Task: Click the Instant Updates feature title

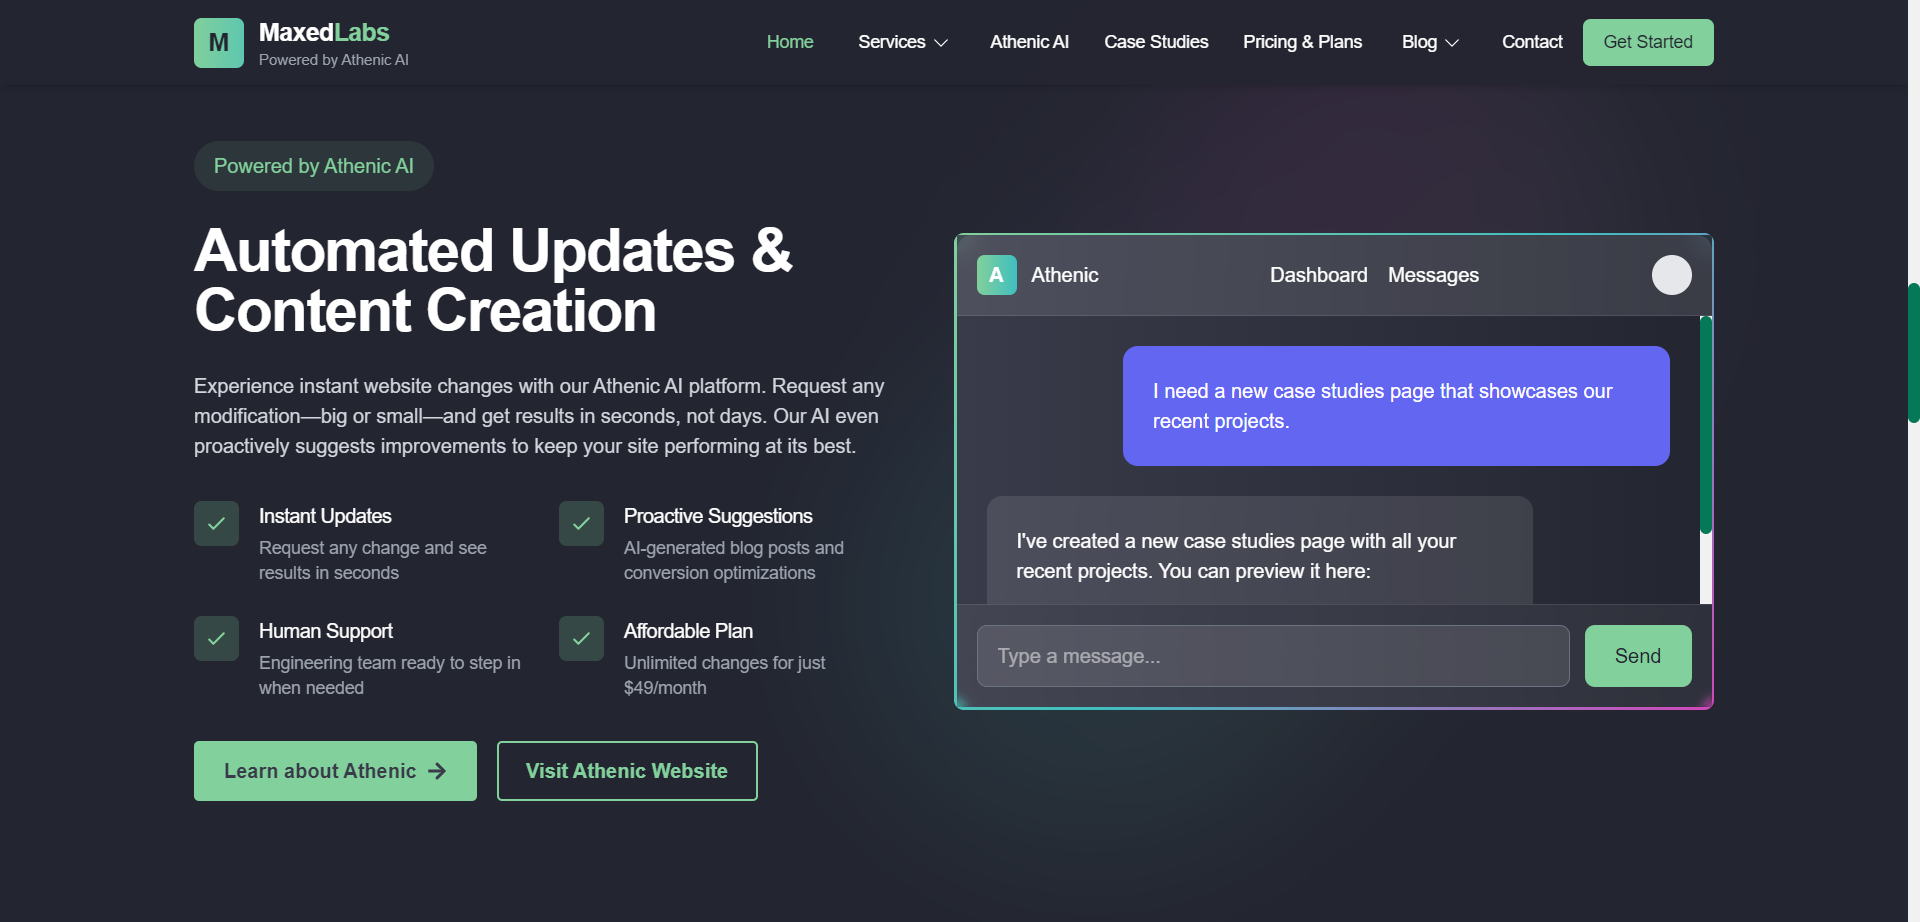Action: 325,516
